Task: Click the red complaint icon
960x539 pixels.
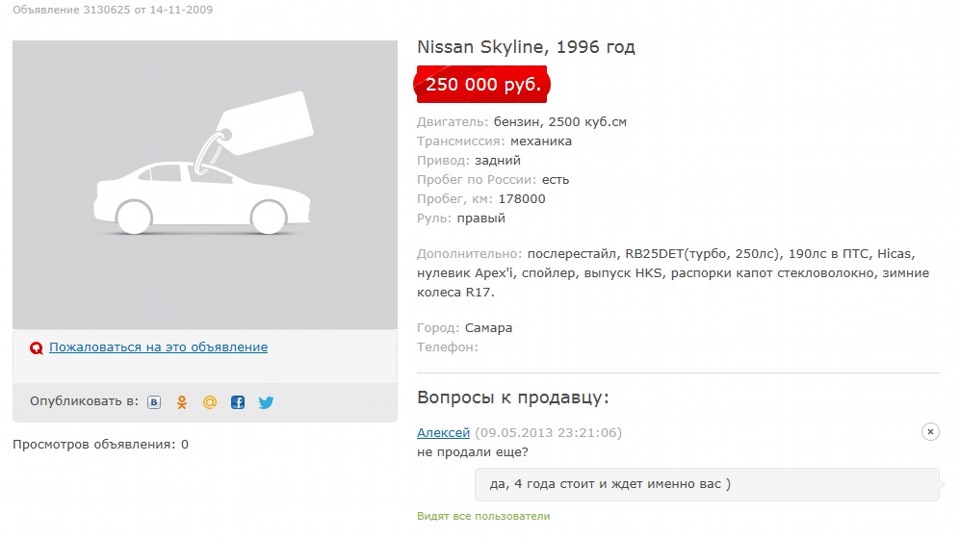Action: (37, 348)
